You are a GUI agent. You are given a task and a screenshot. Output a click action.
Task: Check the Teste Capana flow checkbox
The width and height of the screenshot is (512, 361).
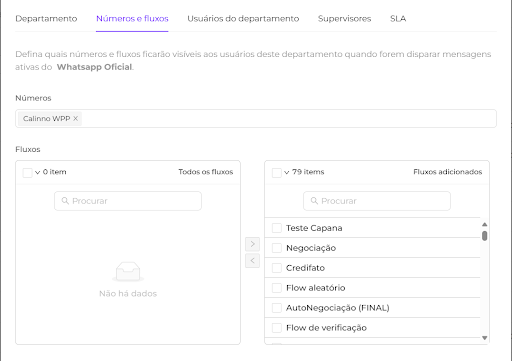(x=277, y=228)
